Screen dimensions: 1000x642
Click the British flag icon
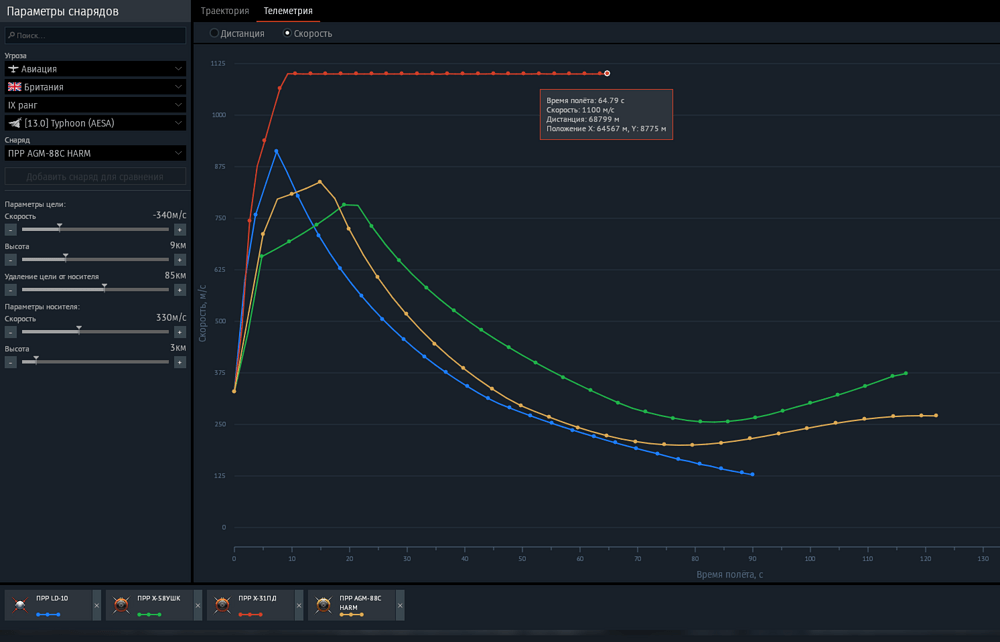point(14,87)
